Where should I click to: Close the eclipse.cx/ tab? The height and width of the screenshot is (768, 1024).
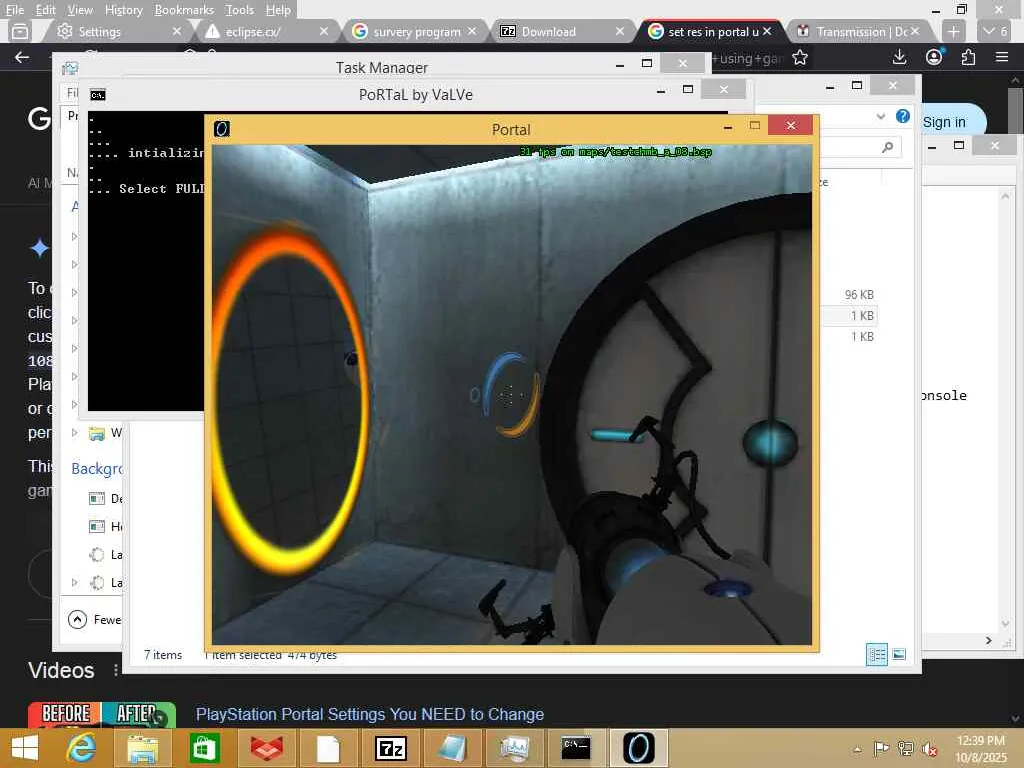coord(324,31)
